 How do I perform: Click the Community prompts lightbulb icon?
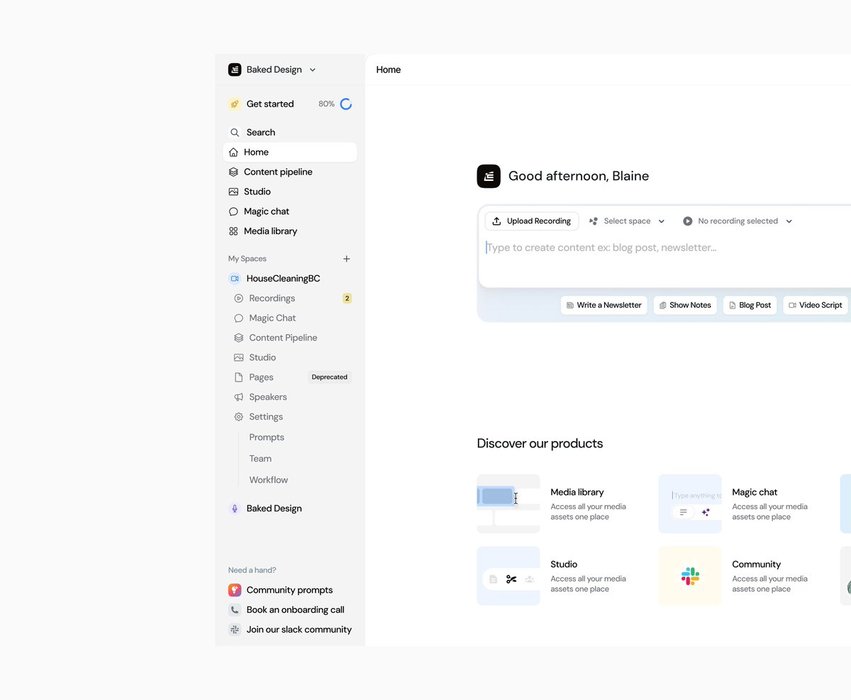tap(234, 590)
